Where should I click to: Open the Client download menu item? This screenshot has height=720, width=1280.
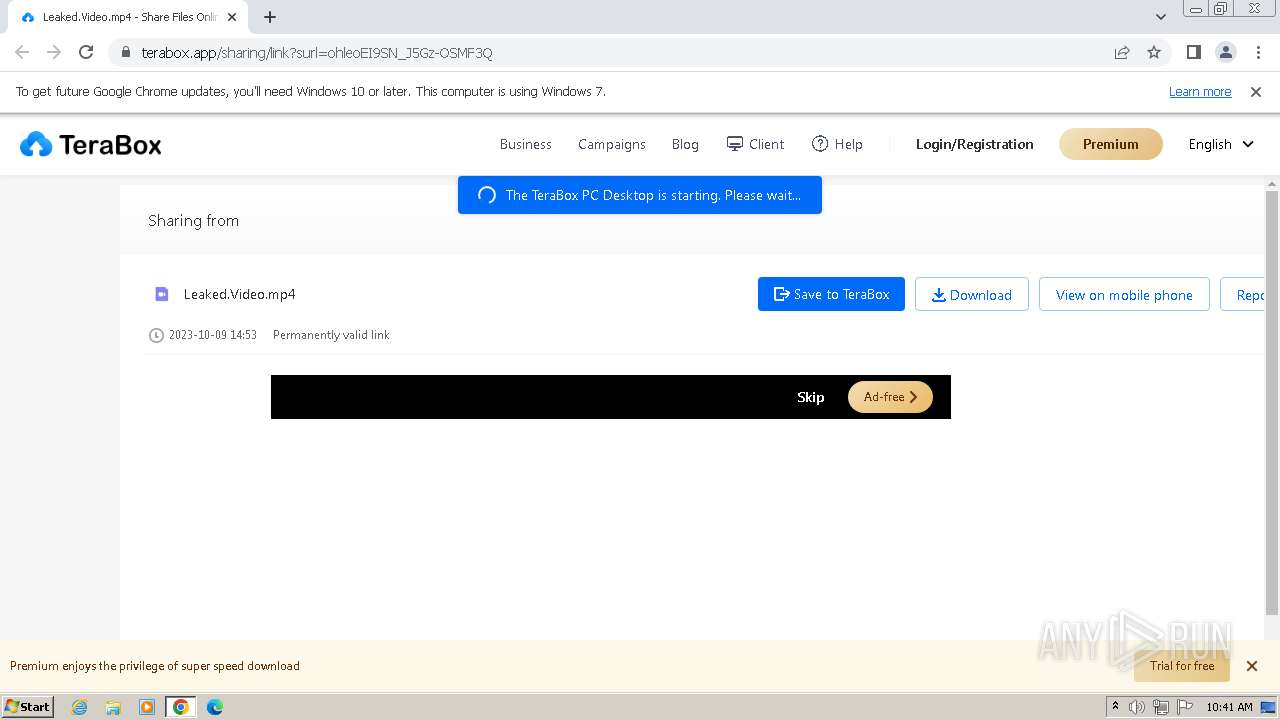(x=755, y=145)
